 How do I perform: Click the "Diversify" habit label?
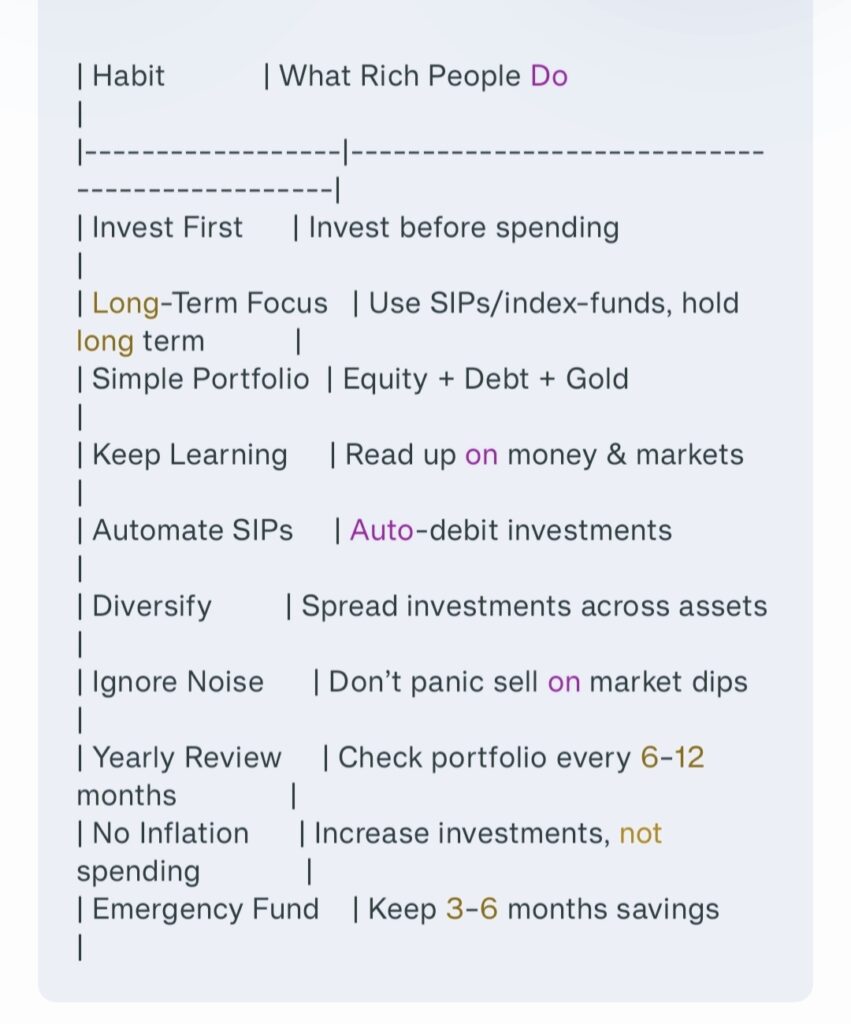[151, 607]
